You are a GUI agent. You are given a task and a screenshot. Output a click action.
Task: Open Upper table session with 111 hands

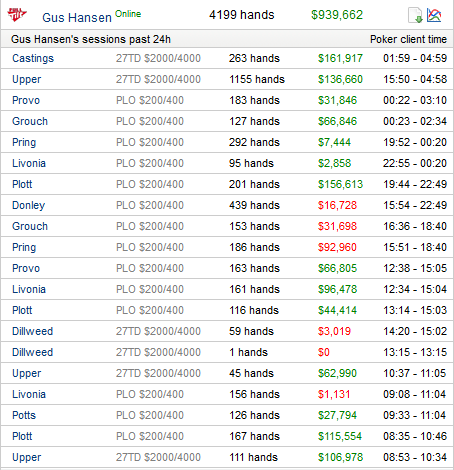(27, 457)
